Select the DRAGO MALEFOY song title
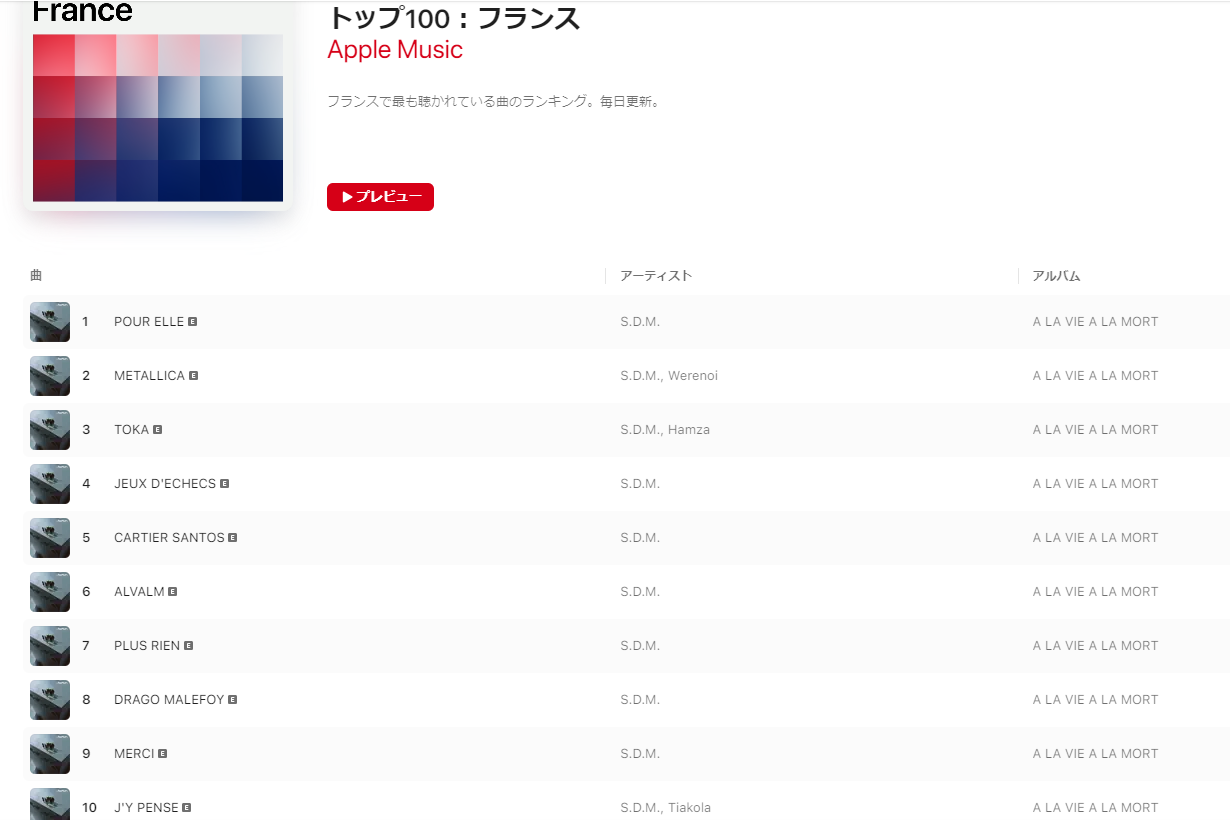 pos(169,700)
